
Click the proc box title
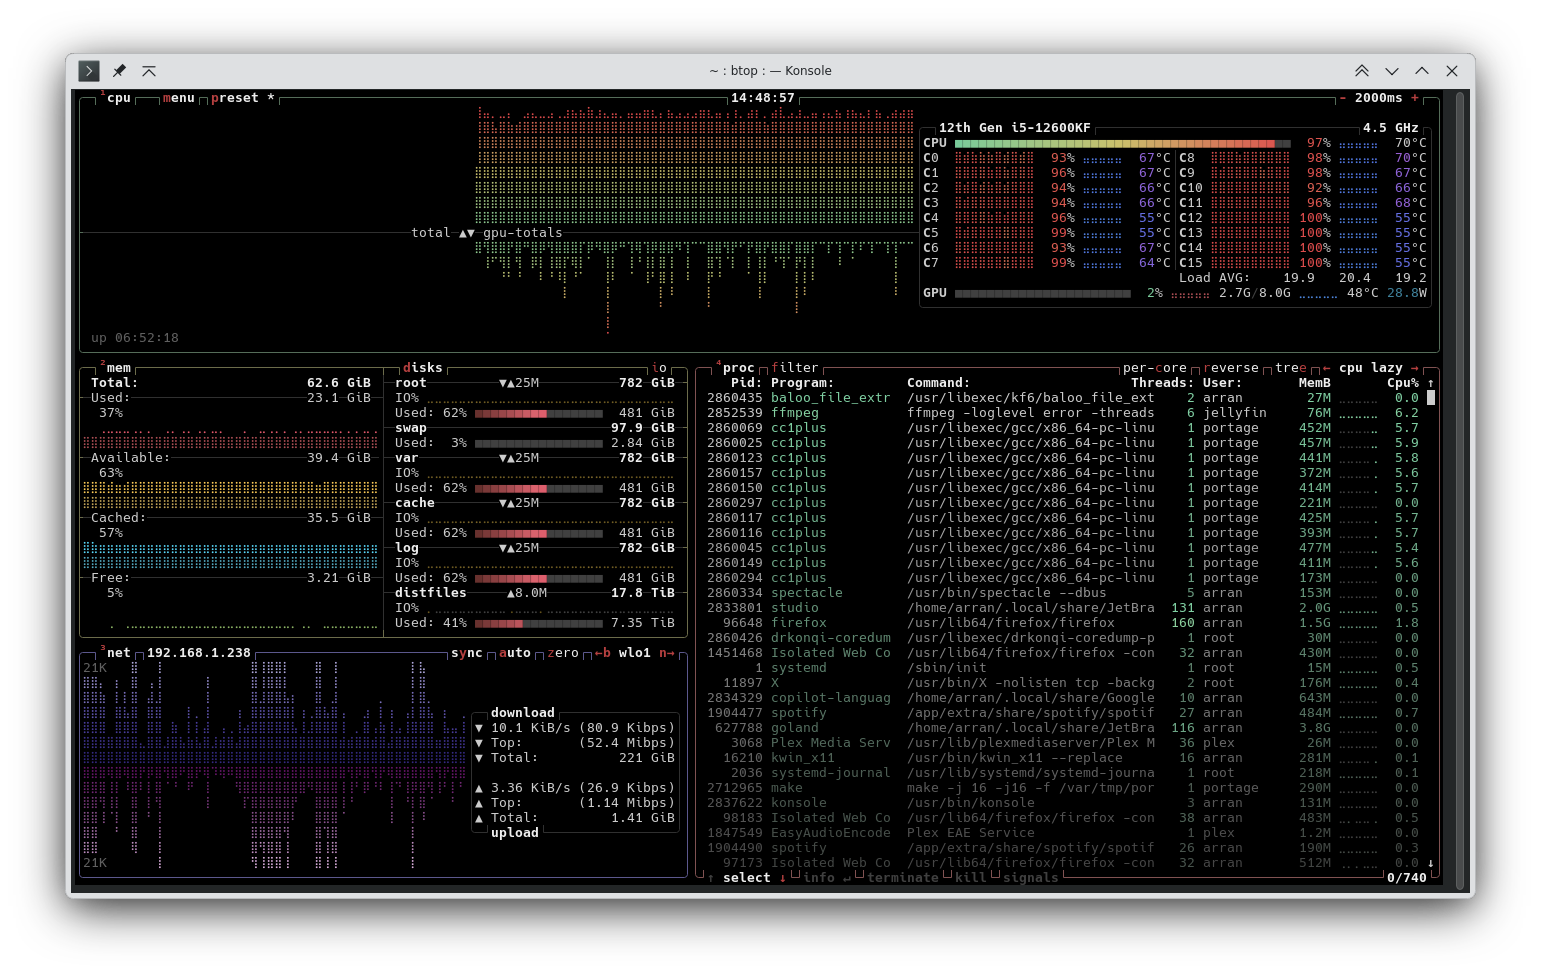(739, 368)
